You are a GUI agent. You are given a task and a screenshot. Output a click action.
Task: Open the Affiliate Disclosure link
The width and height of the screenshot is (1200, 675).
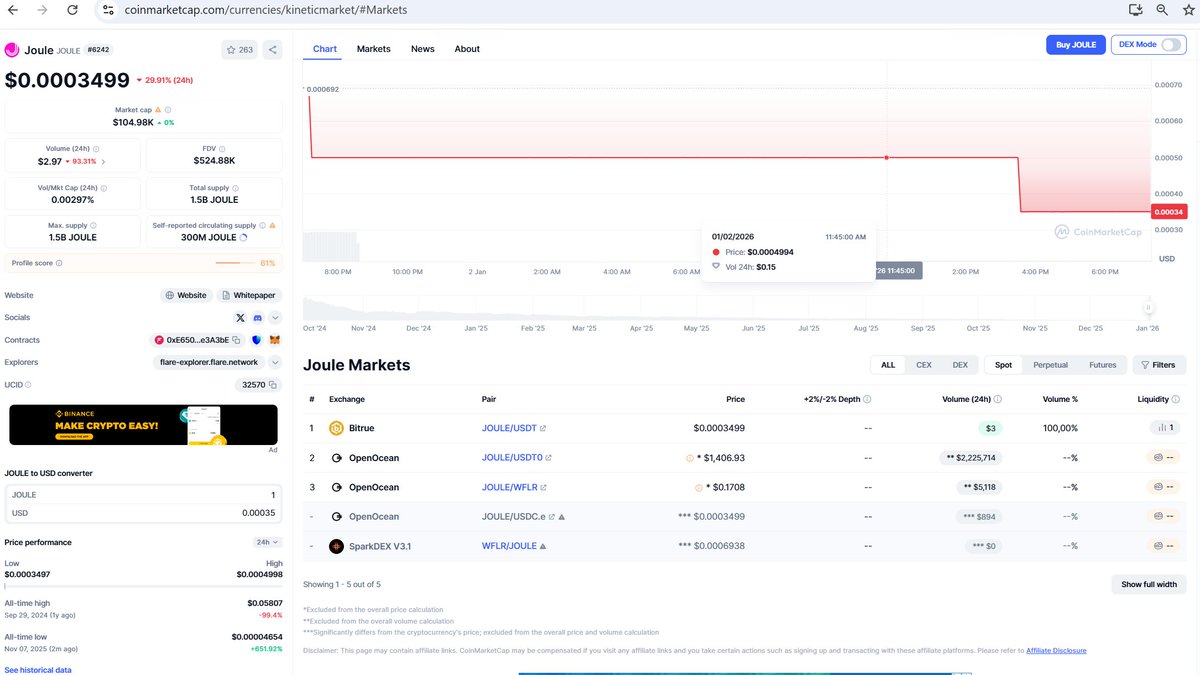click(x=1056, y=651)
